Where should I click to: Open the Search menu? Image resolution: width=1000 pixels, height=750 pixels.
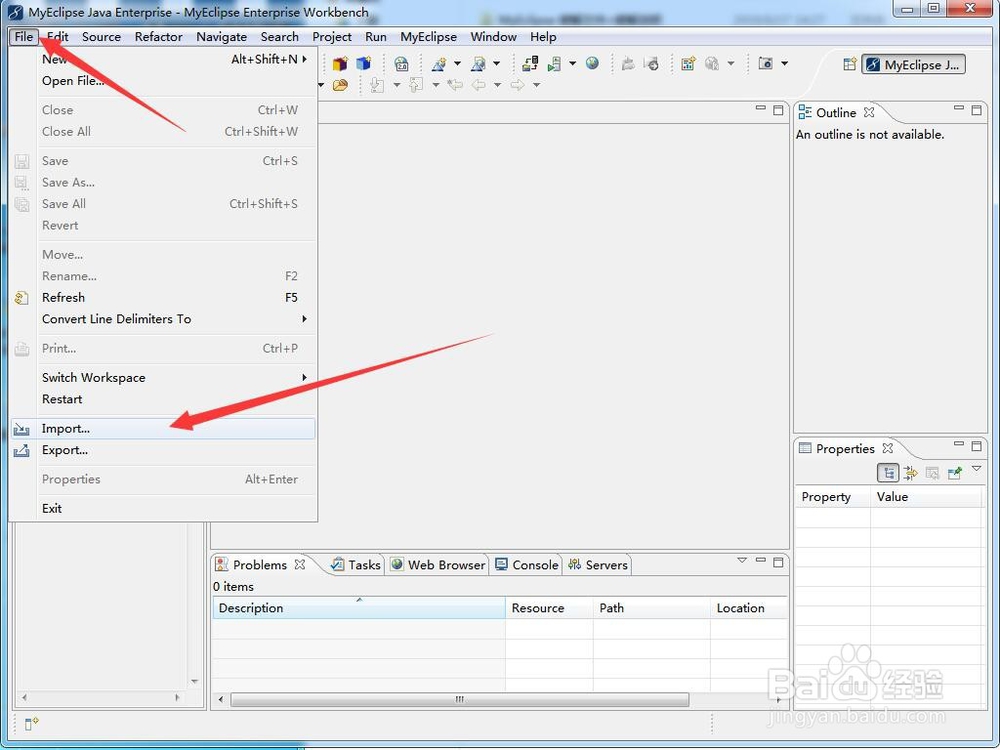click(x=279, y=37)
